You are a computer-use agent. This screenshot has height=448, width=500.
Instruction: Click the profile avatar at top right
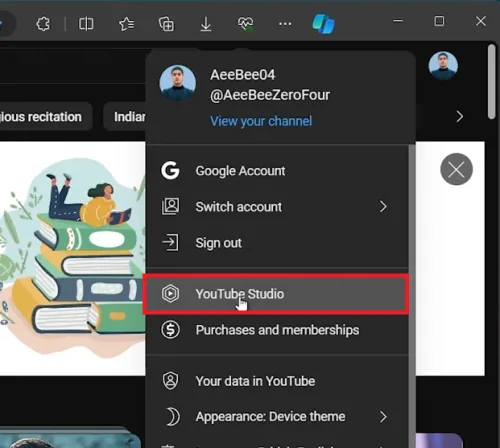[443, 66]
